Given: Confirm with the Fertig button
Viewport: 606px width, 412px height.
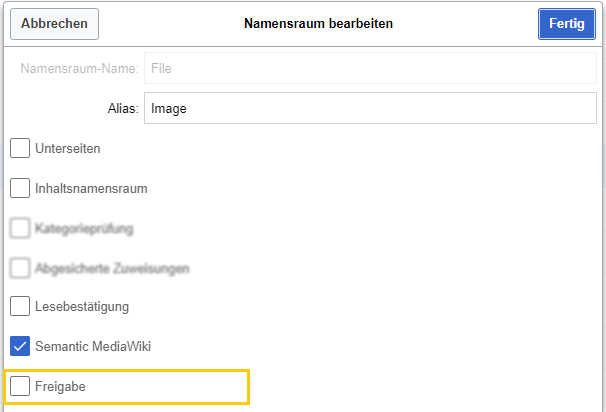Looking at the screenshot, I should coord(567,24).
